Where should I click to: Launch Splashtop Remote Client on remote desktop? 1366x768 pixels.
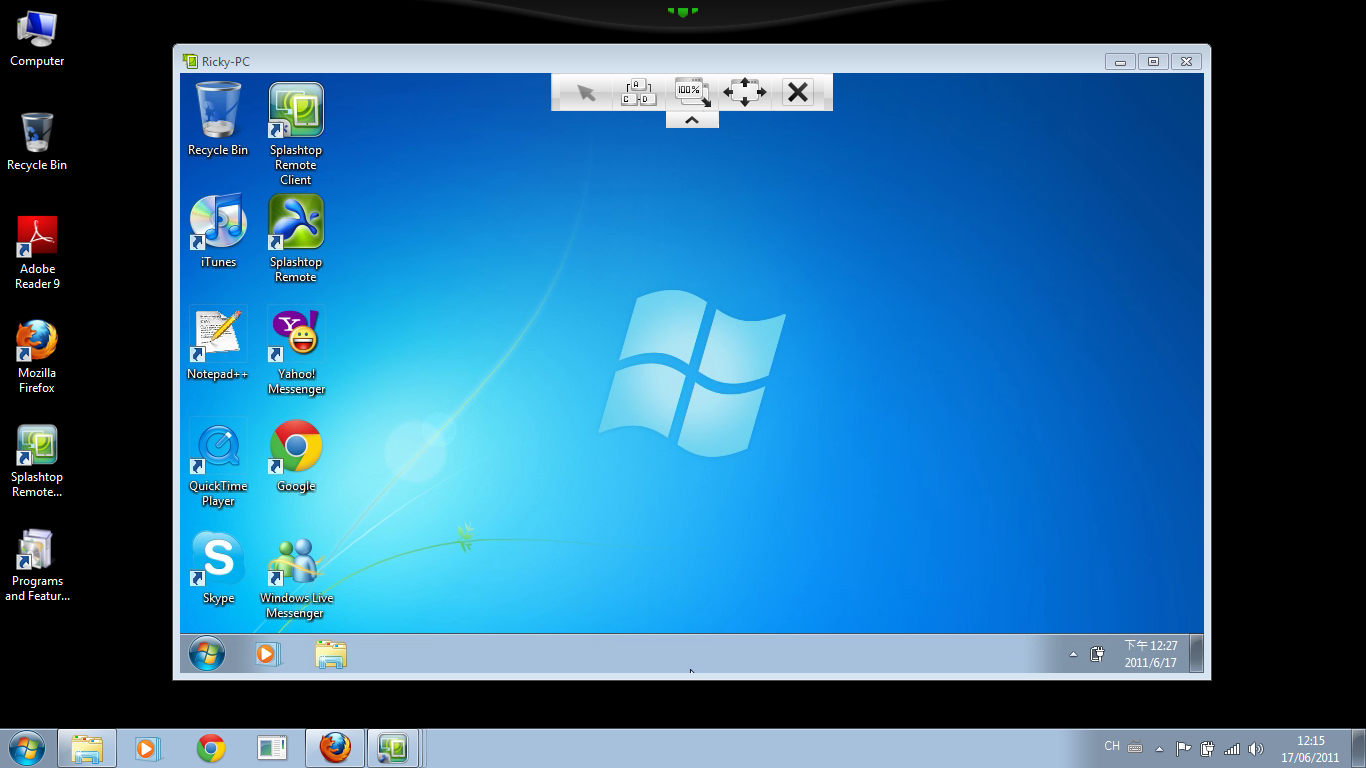point(296,134)
